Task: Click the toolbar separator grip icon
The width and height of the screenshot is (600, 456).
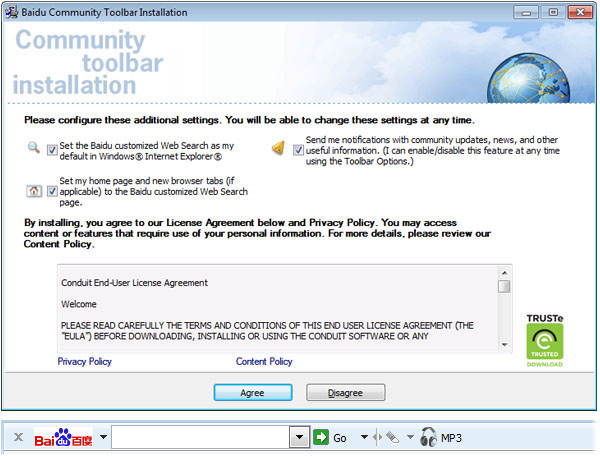Action: [378, 437]
